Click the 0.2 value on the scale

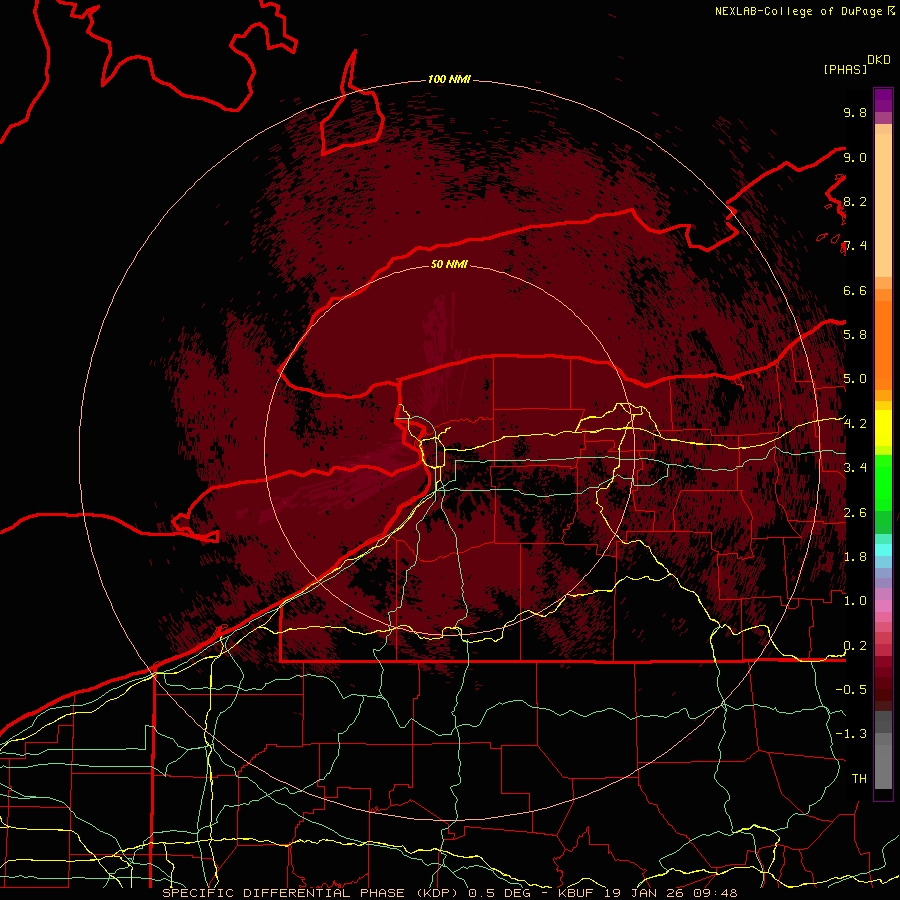[x=855, y=646]
